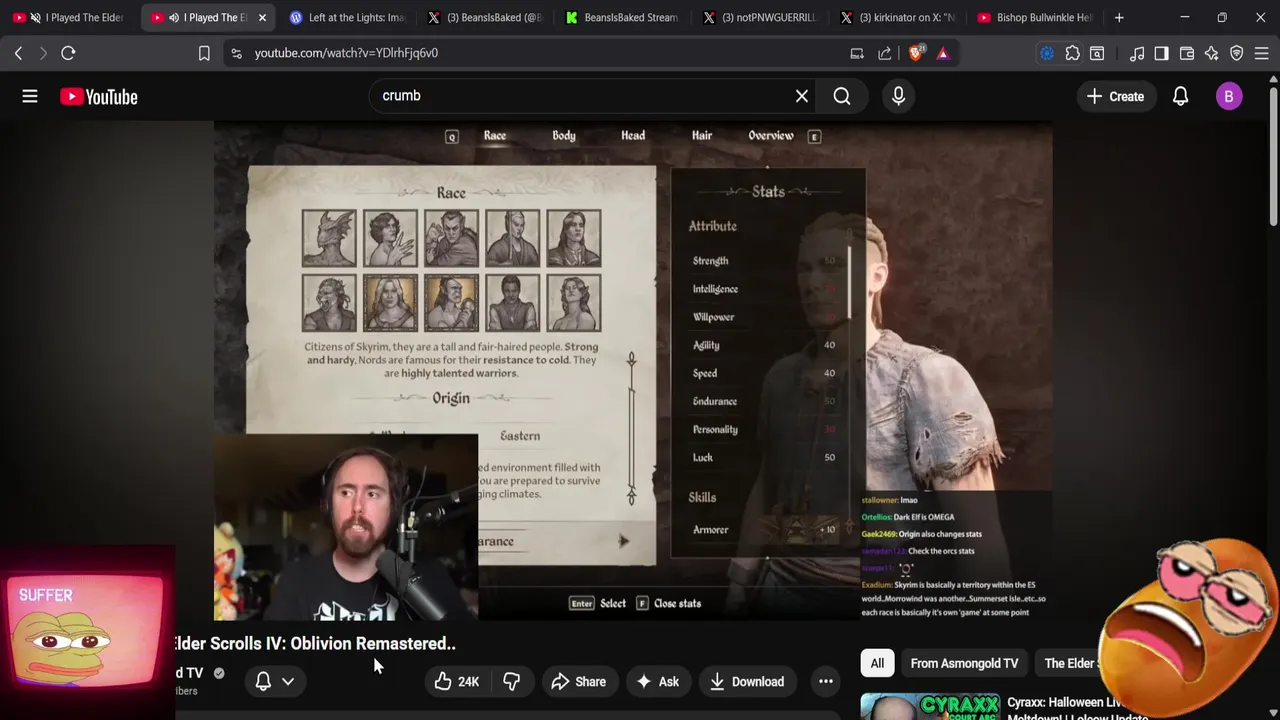This screenshot has height=720, width=1280.
Task: Reload the page
Action: (68, 53)
